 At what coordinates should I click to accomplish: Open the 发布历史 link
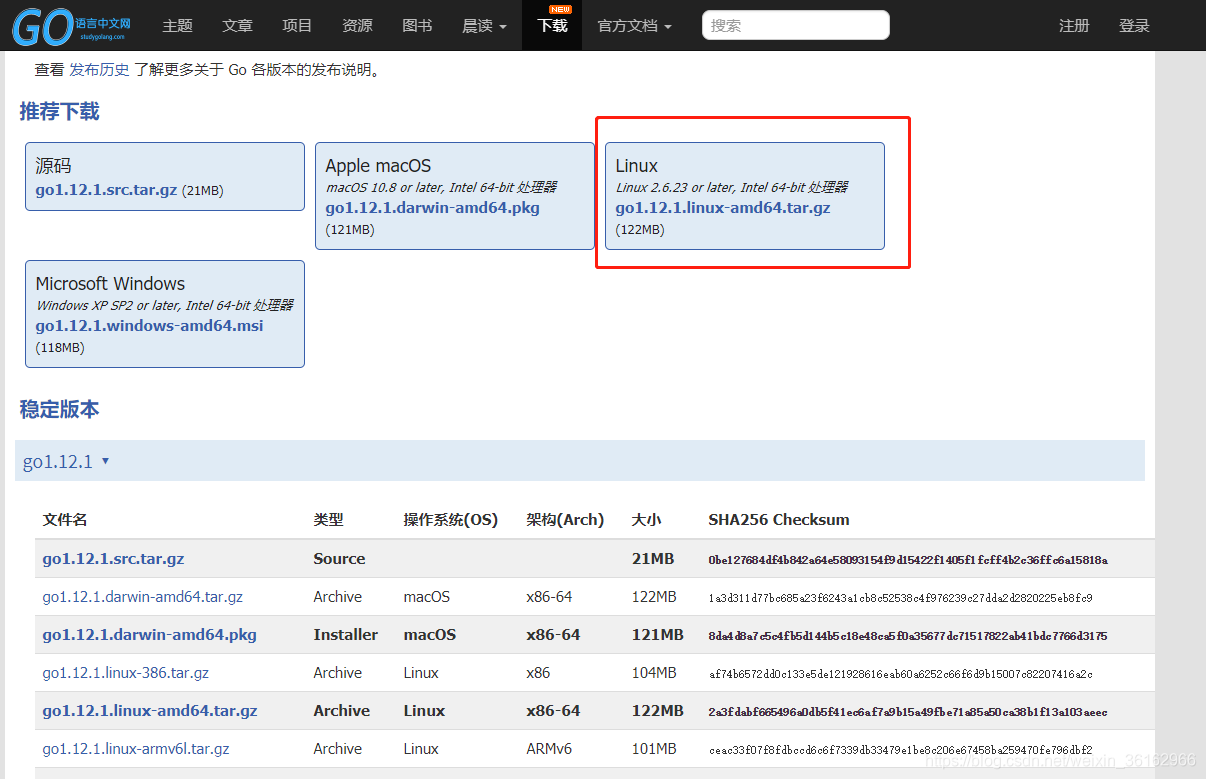[x=99, y=70]
